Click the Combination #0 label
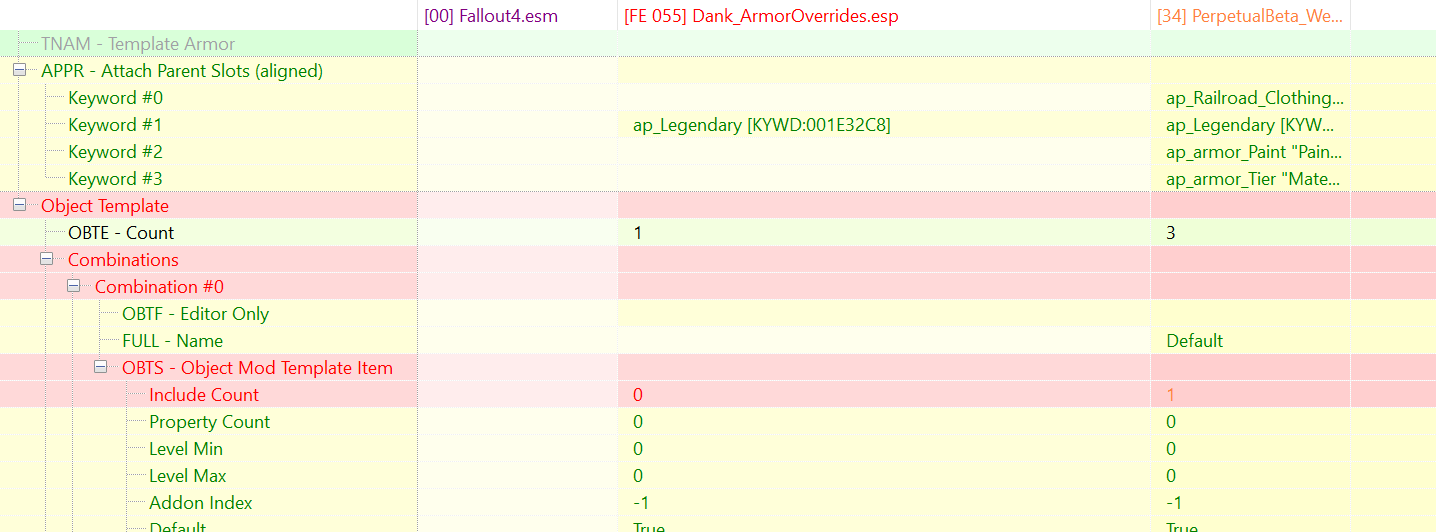This screenshot has width=1436, height=532. (x=159, y=287)
